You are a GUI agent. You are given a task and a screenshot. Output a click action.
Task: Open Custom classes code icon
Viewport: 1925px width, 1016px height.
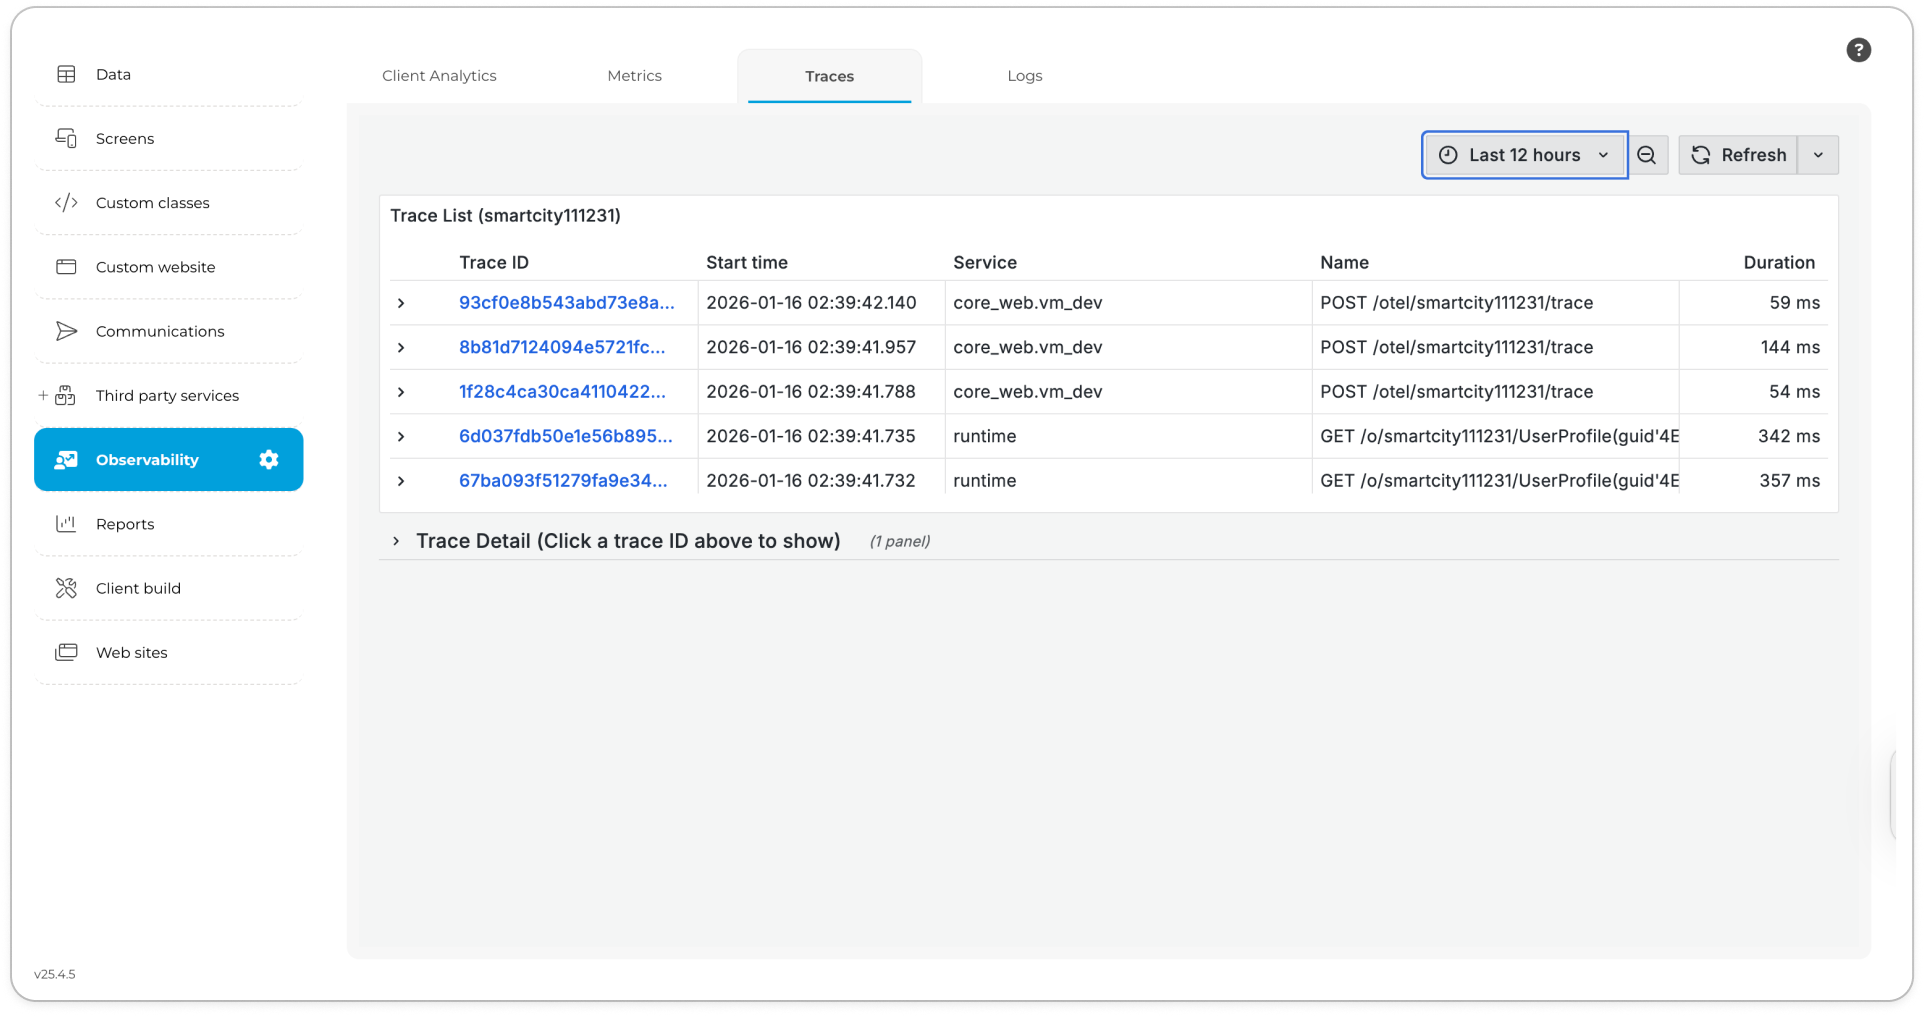[x=66, y=203]
